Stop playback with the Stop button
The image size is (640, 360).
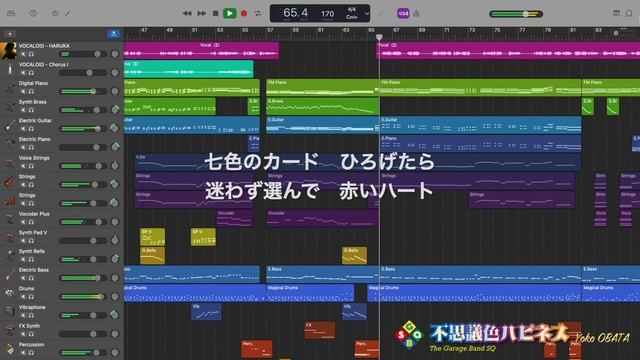point(216,13)
